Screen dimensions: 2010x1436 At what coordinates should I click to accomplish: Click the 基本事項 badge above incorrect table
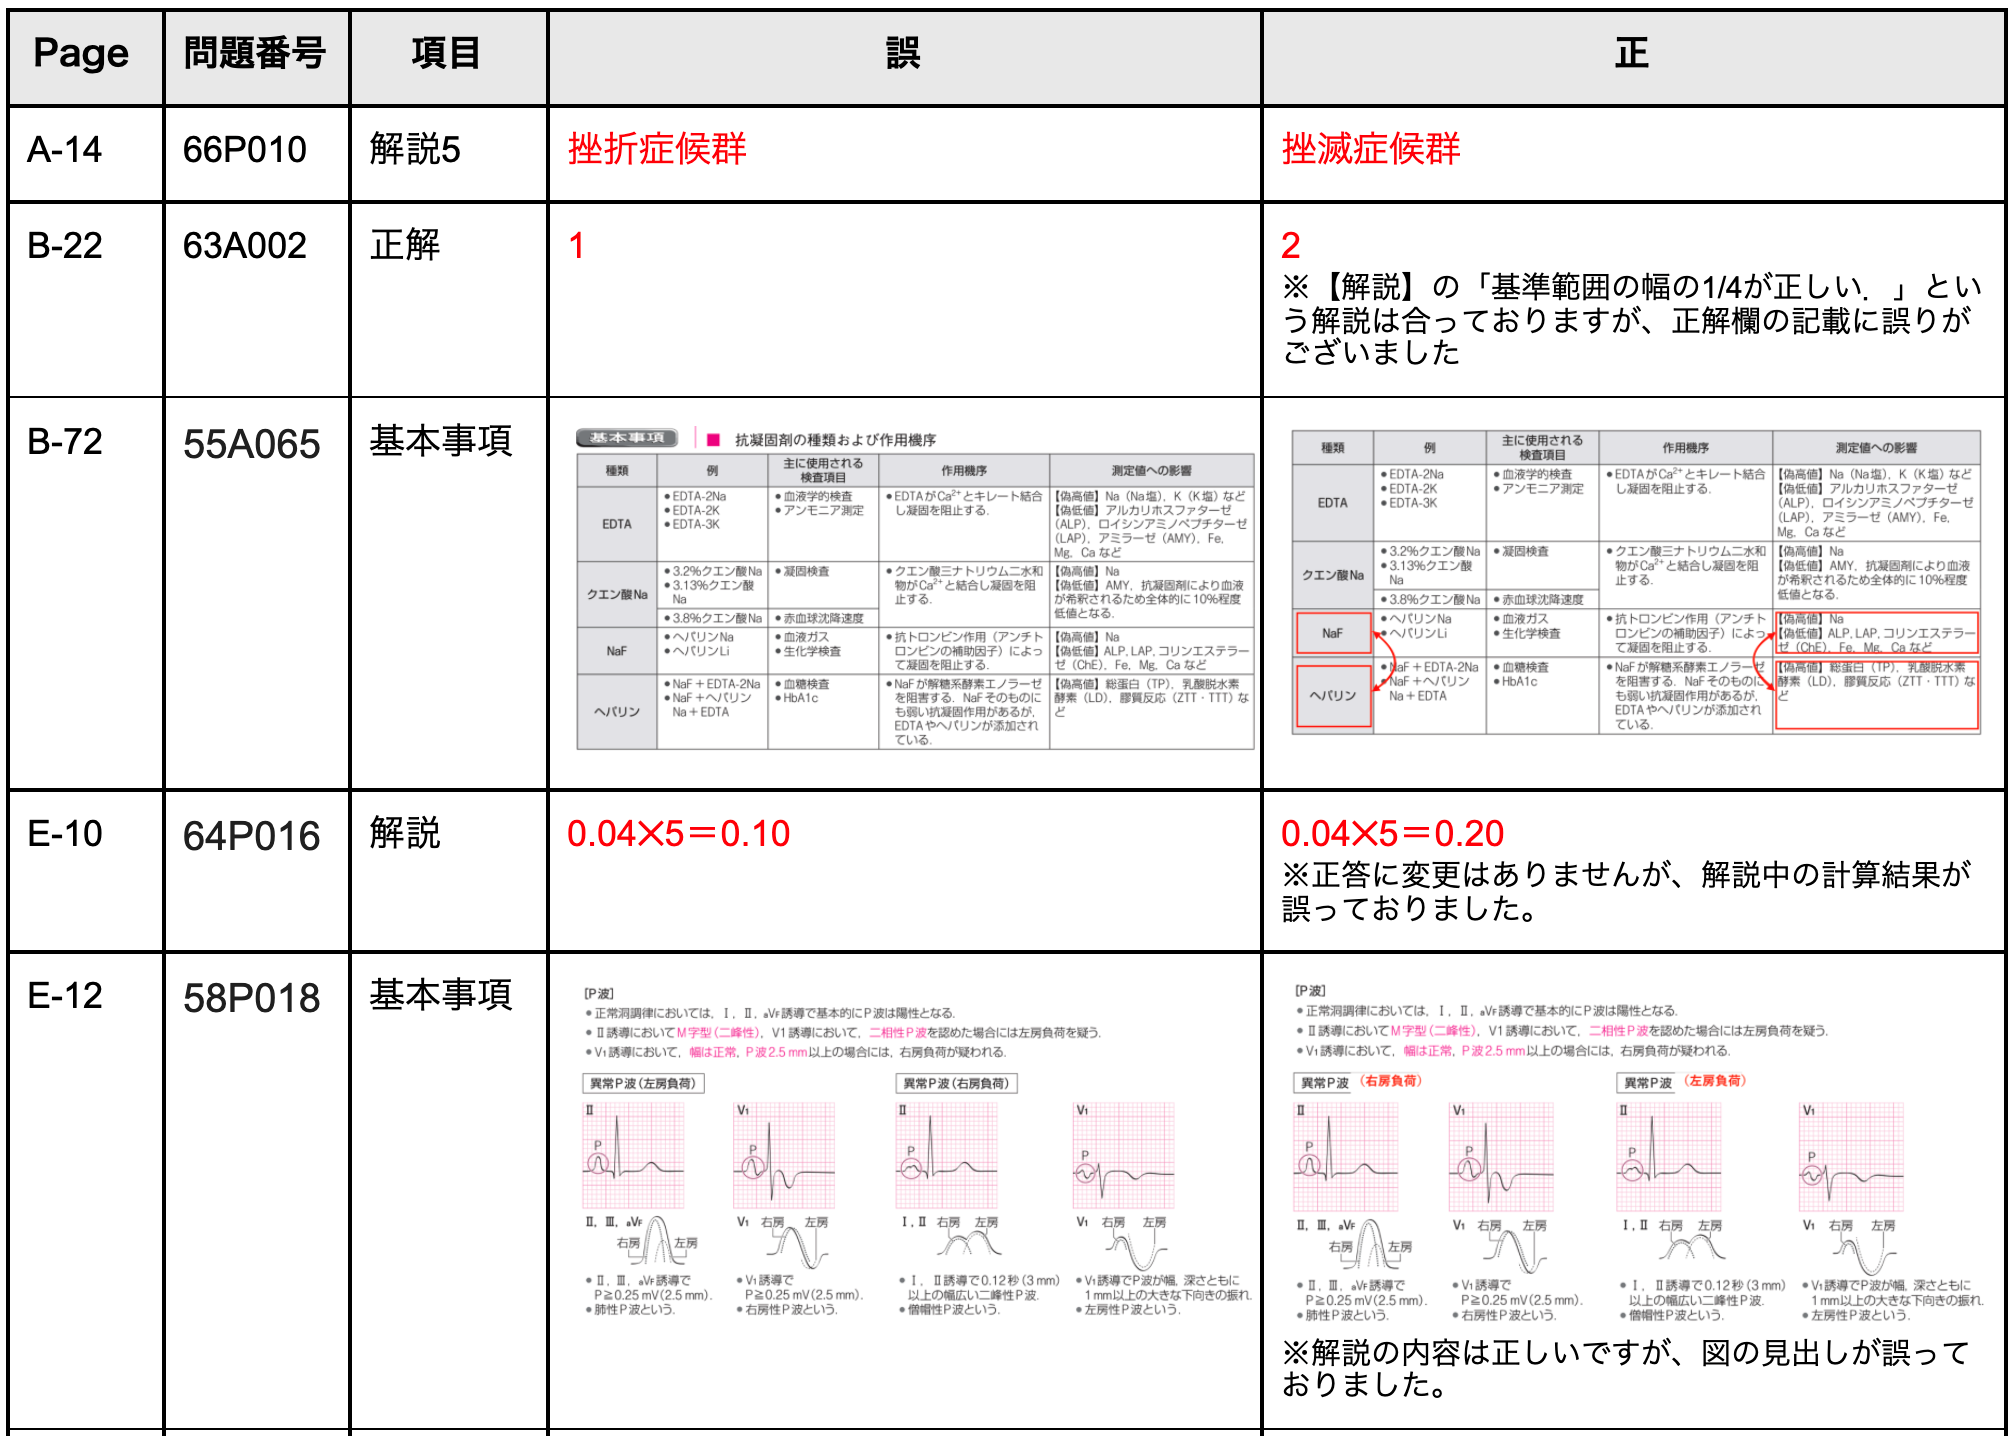coord(627,438)
